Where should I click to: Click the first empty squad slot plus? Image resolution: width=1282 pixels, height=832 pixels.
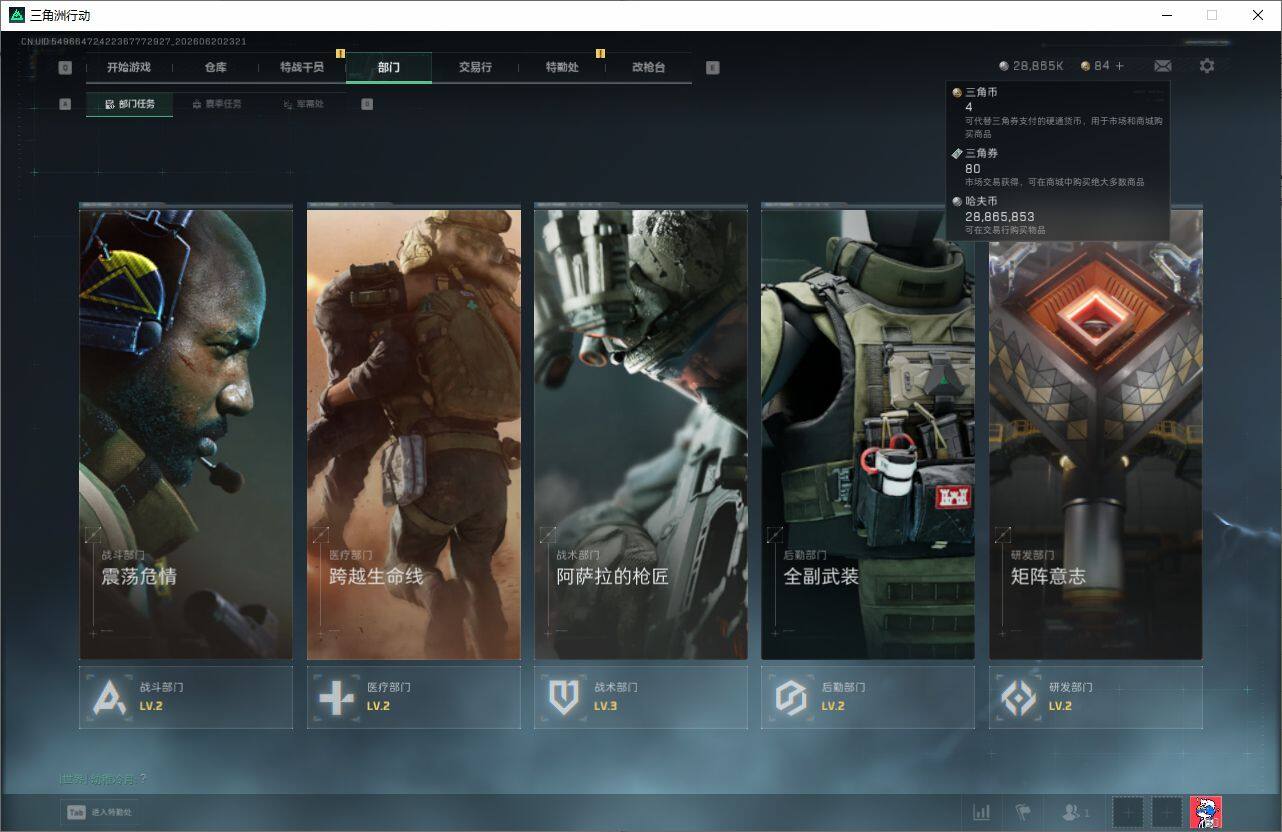[1128, 812]
